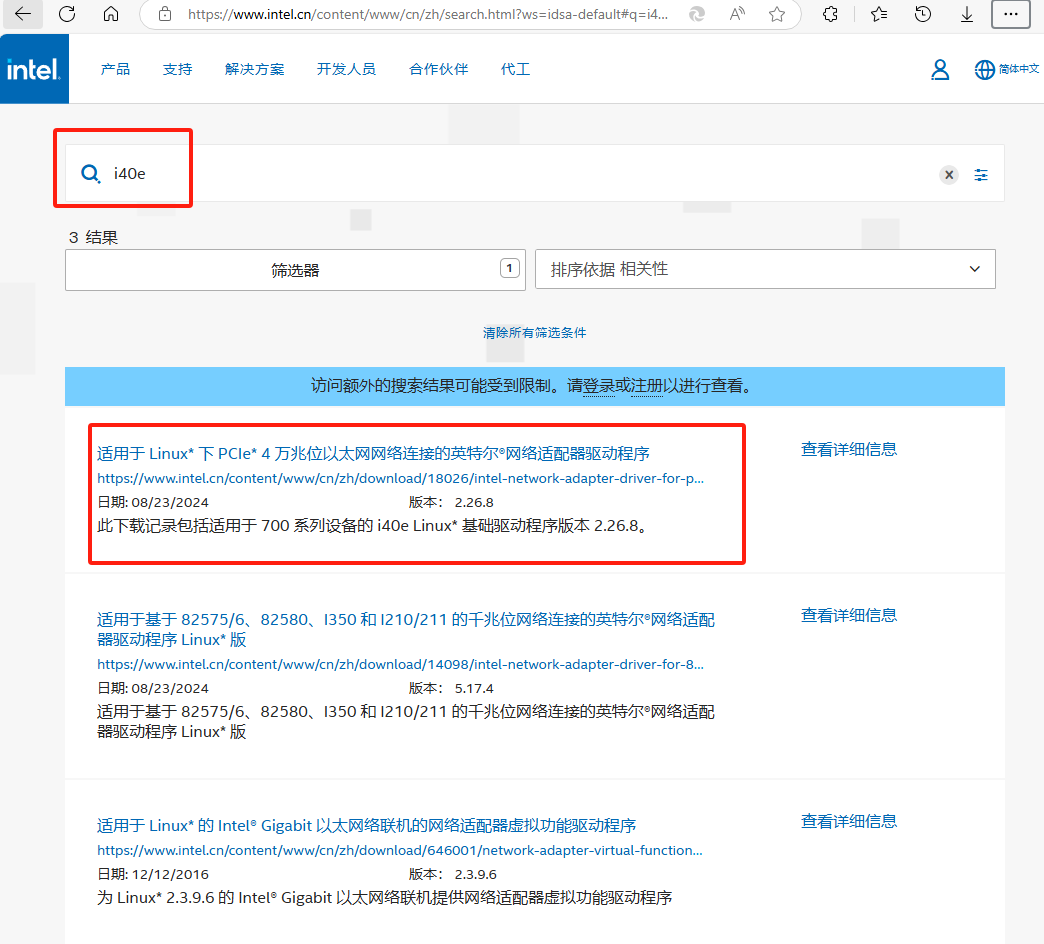Open the 产品 menu

(x=115, y=69)
